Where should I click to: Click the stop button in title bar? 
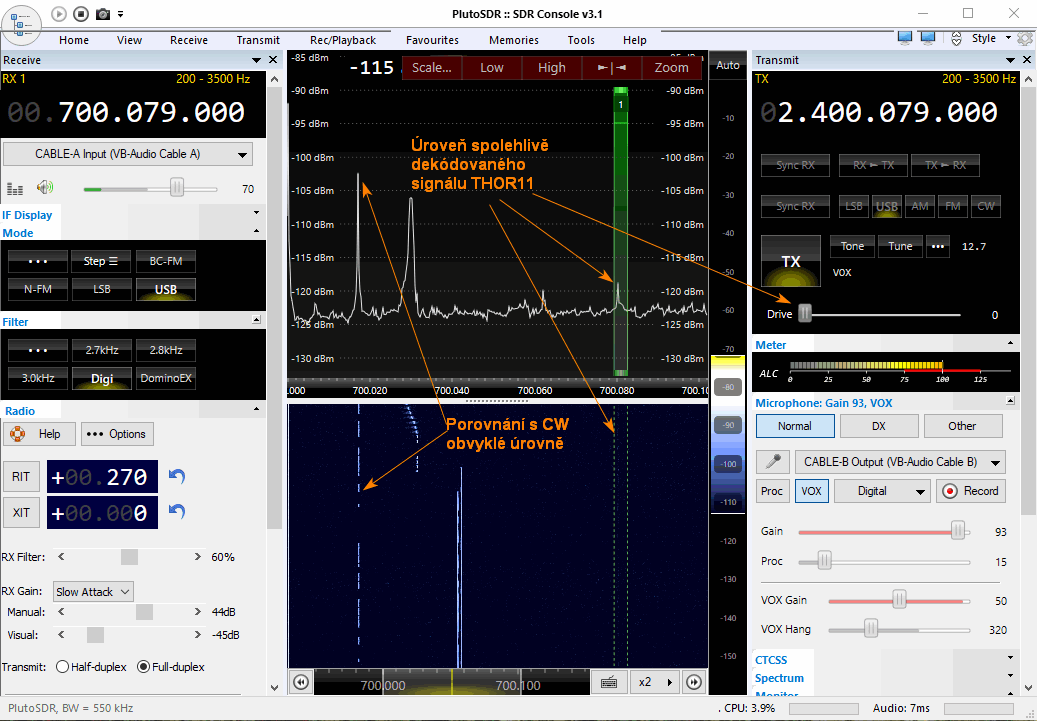click(81, 14)
